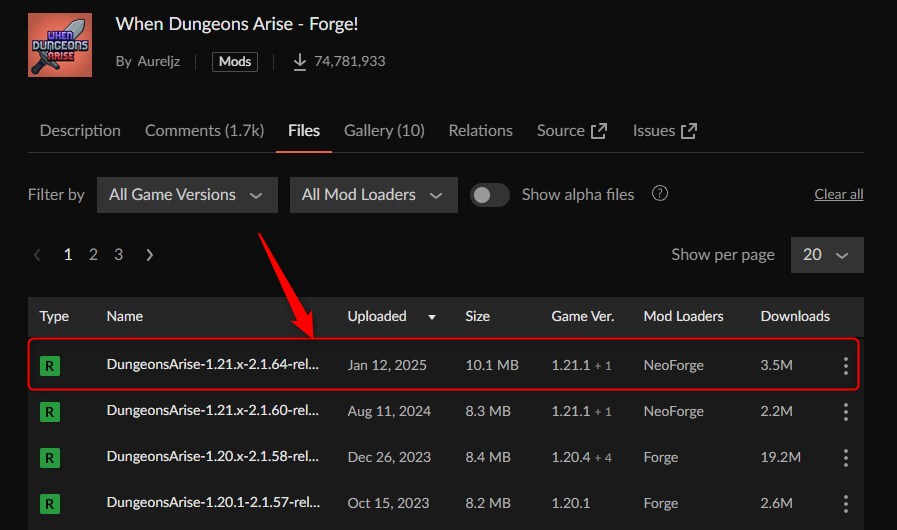Click the Issues external link icon
897x530 pixels.
tap(689, 131)
